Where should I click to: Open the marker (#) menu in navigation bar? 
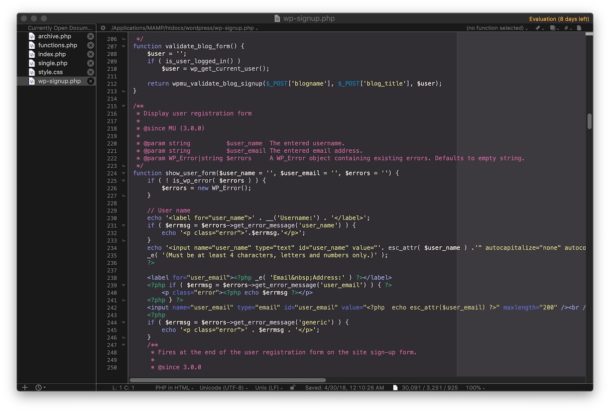click(x=567, y=28)
